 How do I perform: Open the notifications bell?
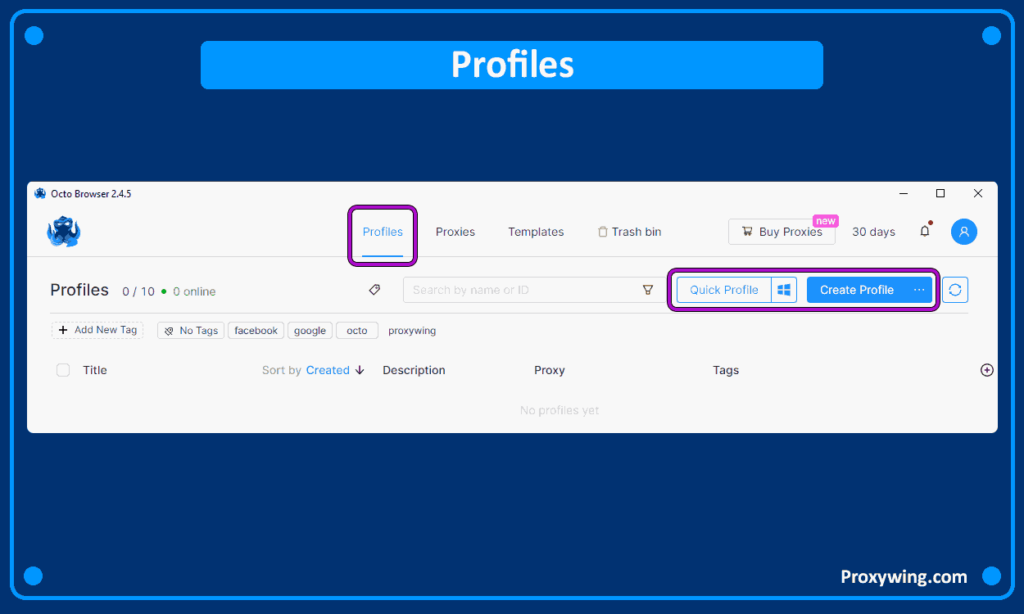coord(924,232)
